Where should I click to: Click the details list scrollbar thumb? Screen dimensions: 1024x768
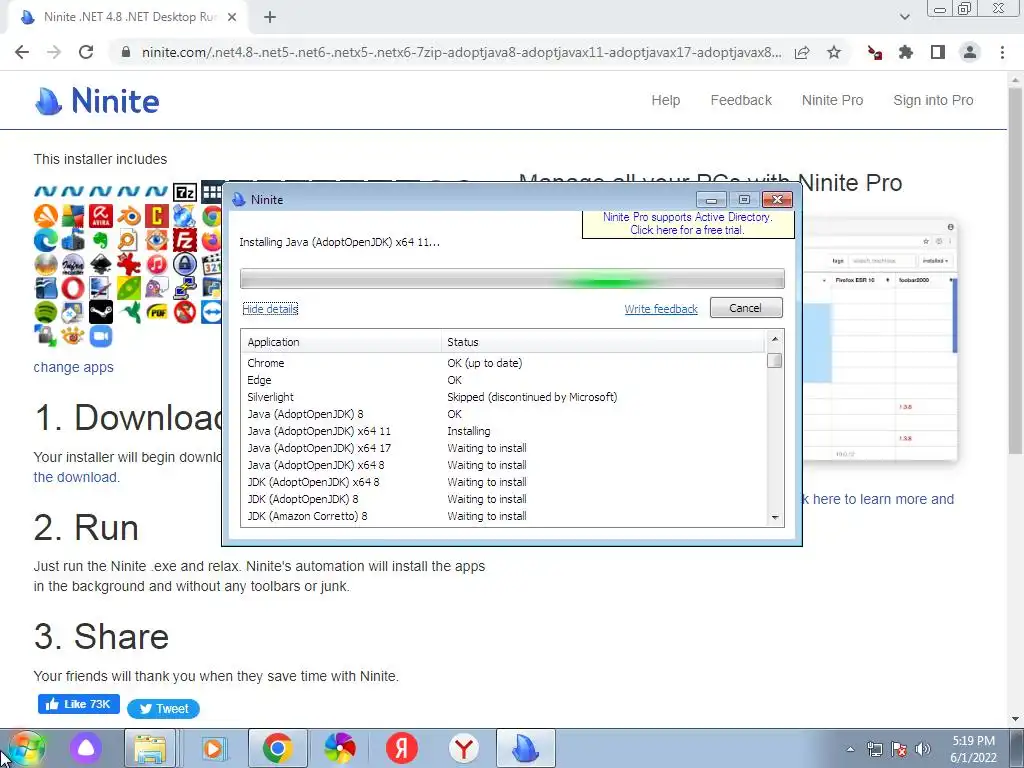pyautogui.click(x=775, y=360)
